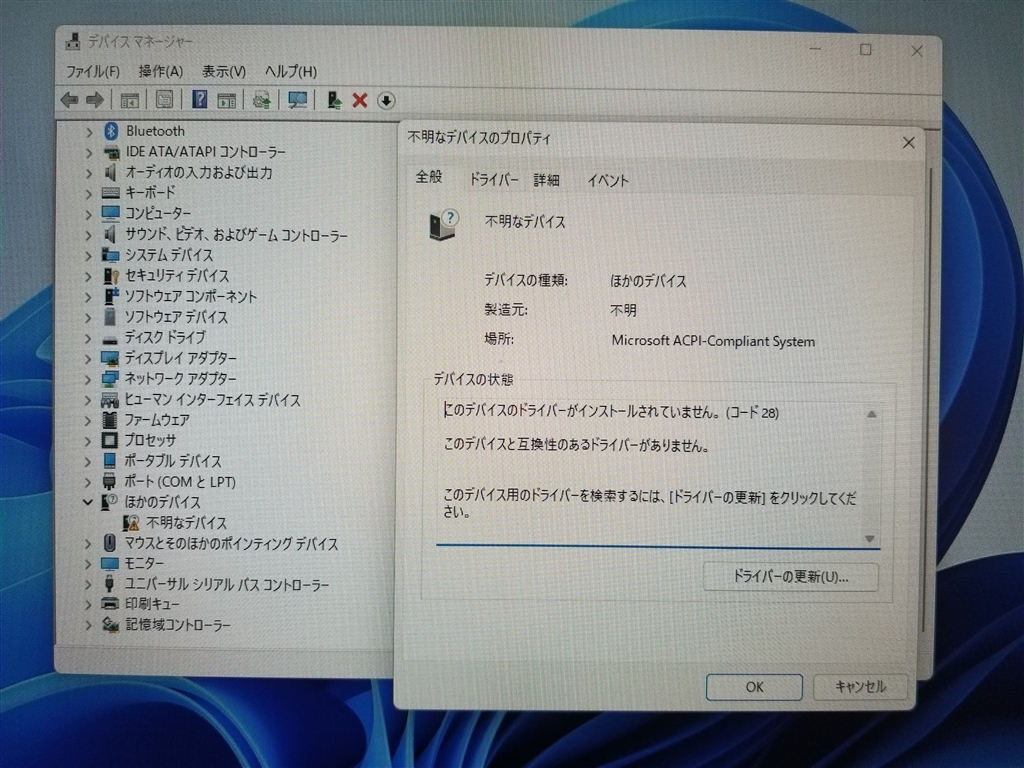Expand the ソフトウェア コンポーネント node
The image size is (1024, 768).
pos(89,297)
